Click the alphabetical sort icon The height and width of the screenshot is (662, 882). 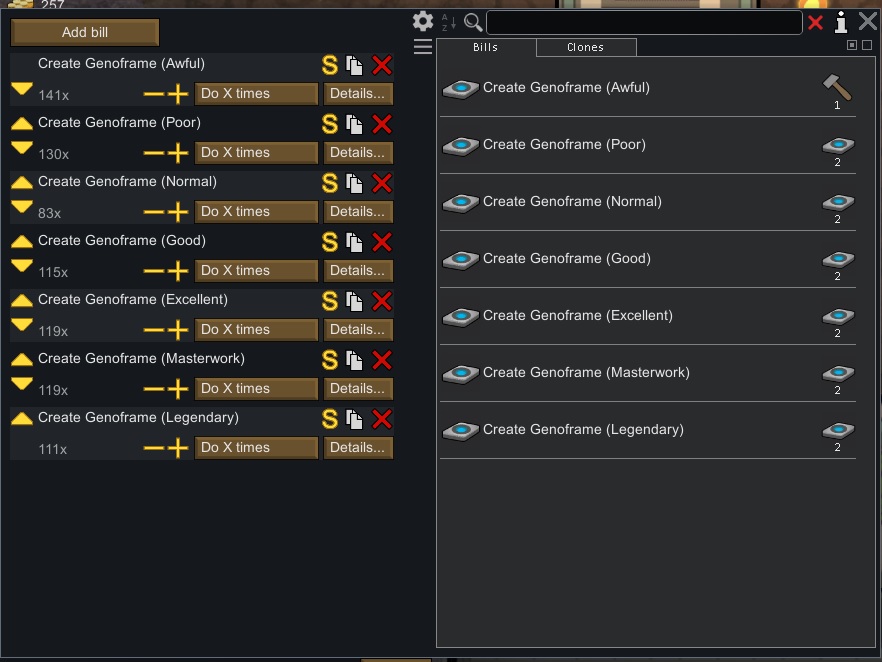(x=448, y=22)
